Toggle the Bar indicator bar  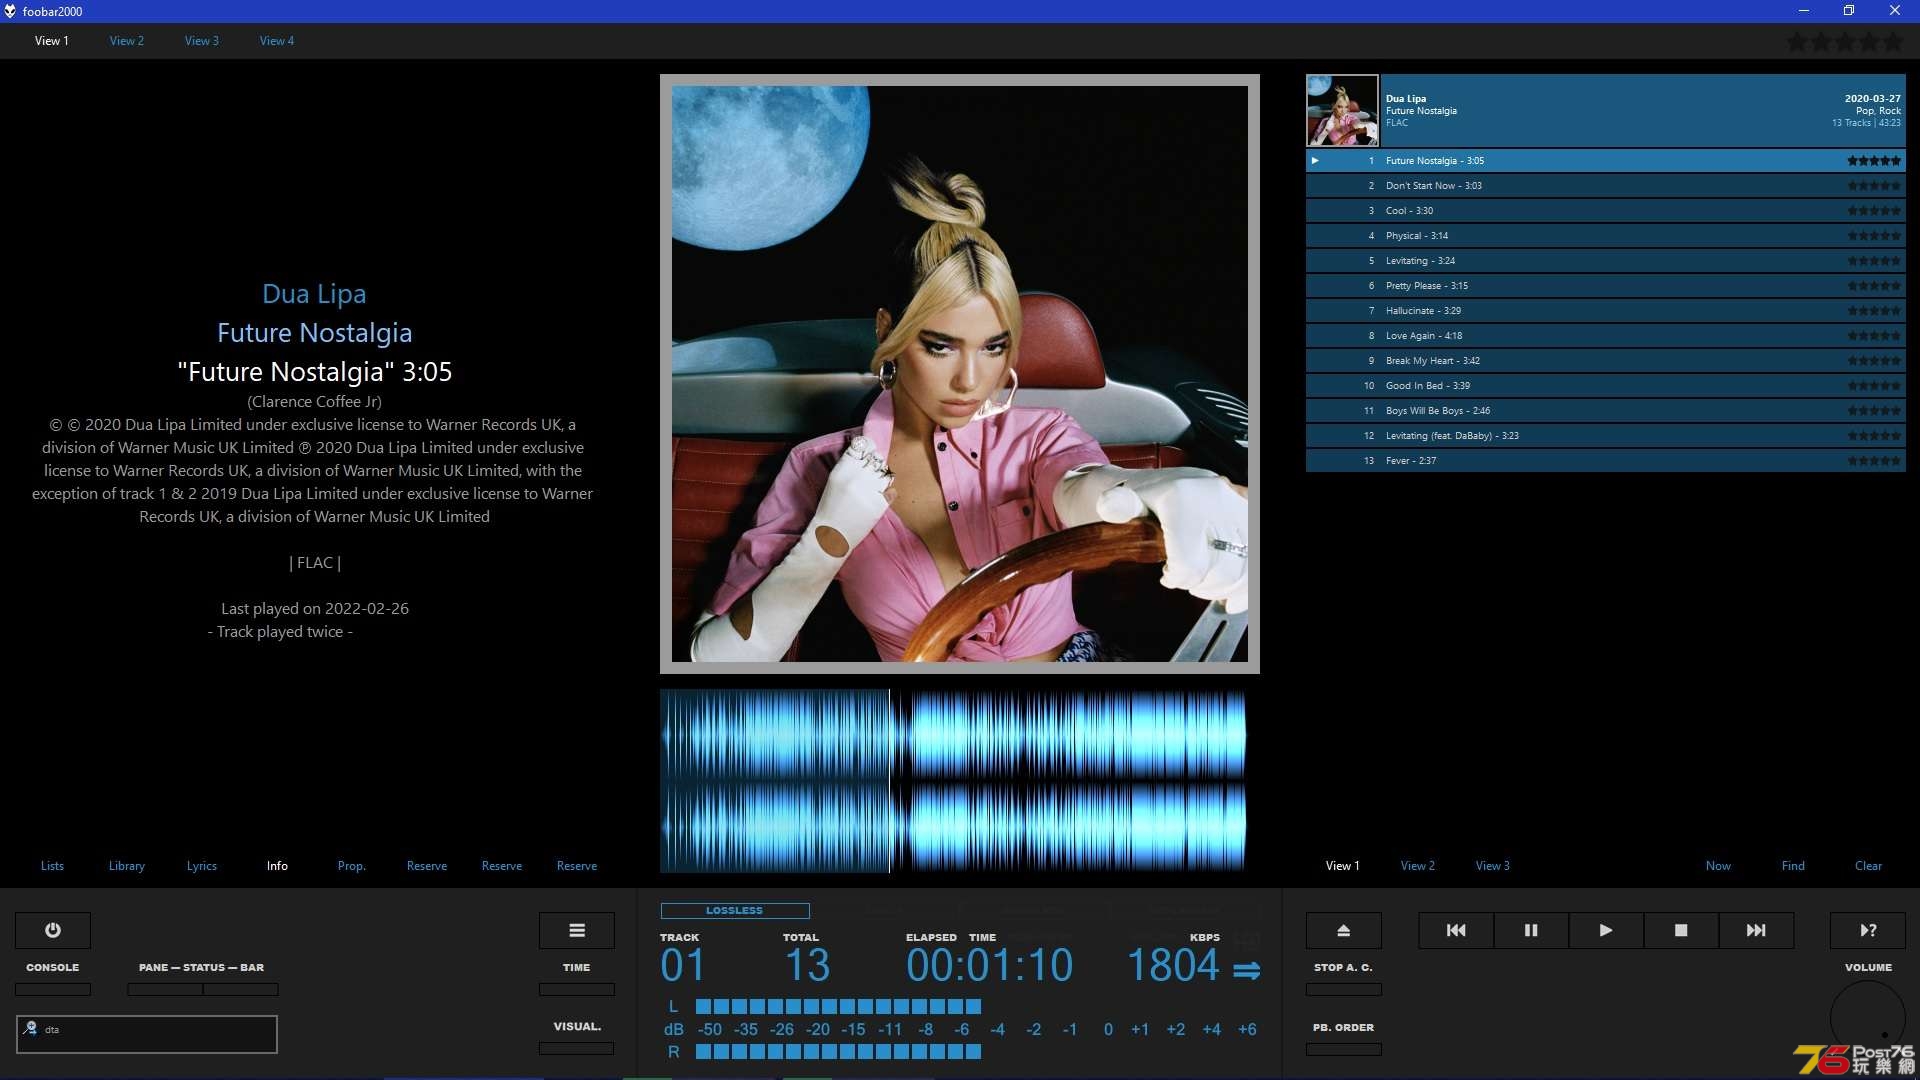(241, 989)
